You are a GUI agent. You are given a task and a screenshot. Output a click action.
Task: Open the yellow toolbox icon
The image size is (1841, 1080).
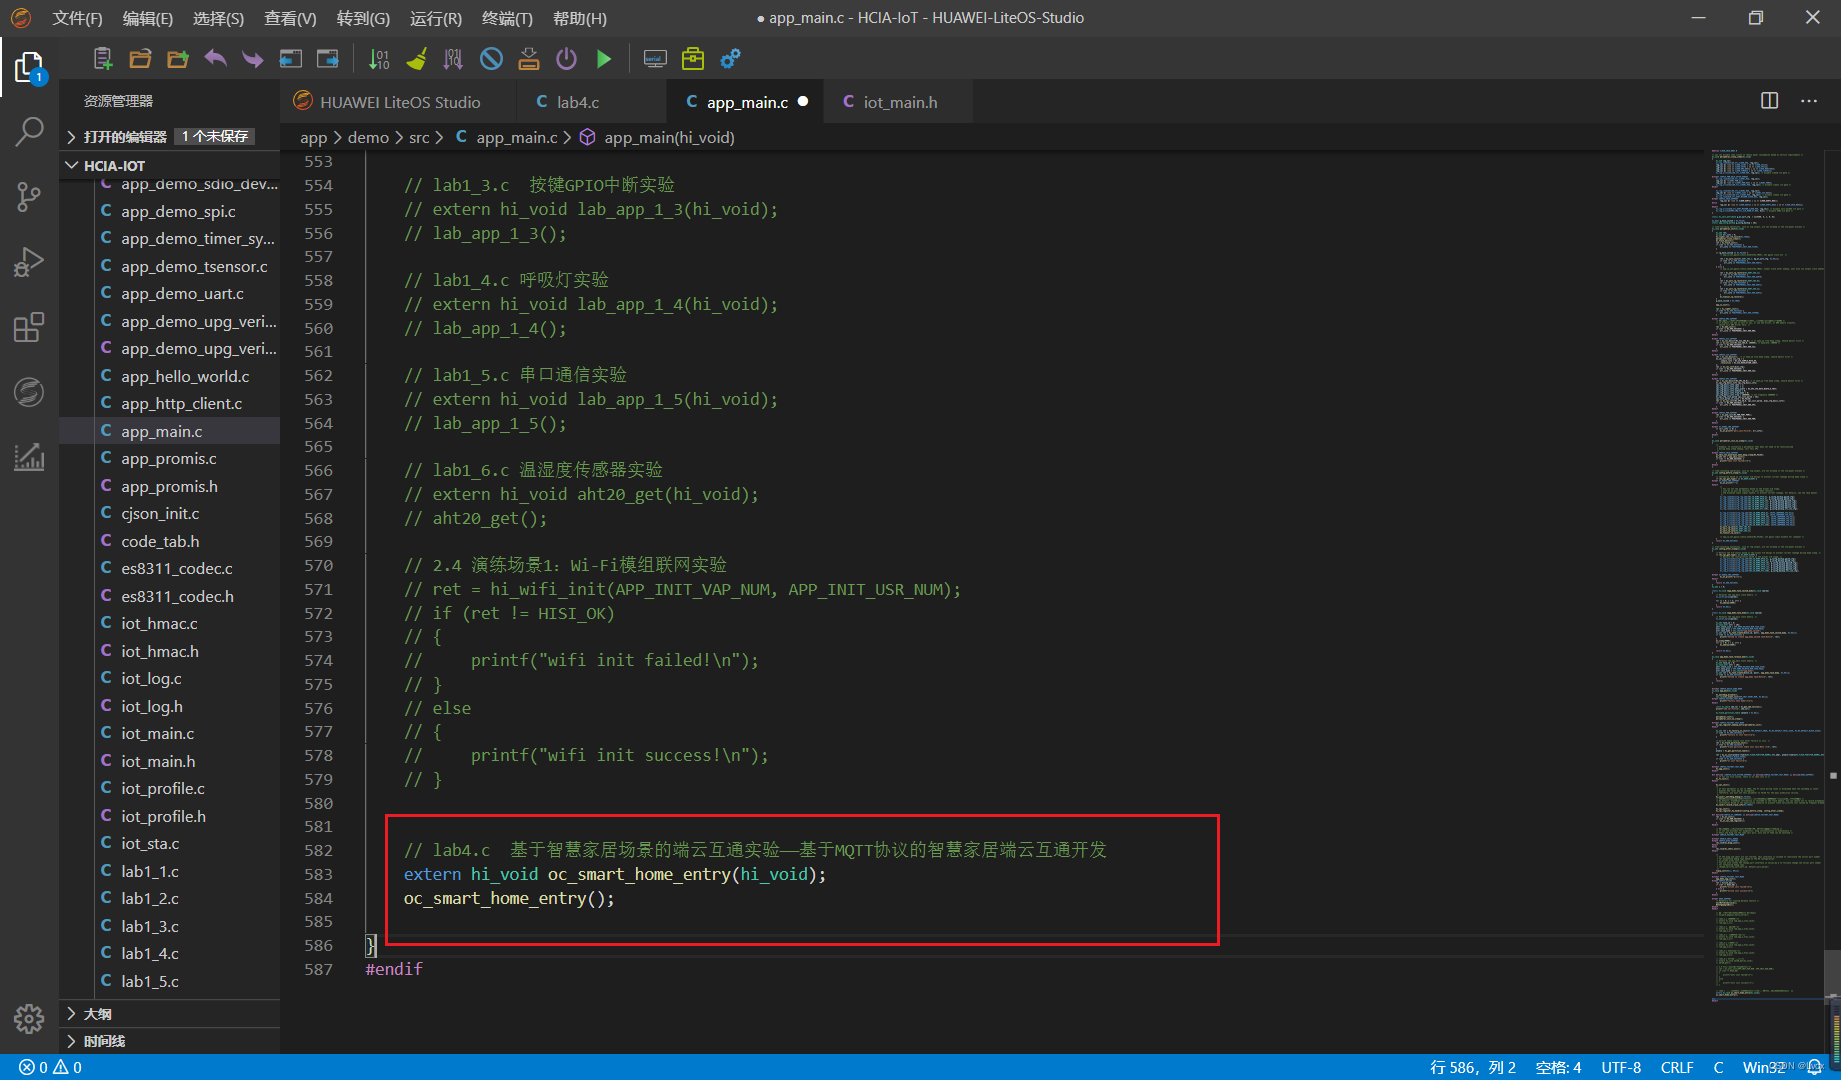(693, 59)
